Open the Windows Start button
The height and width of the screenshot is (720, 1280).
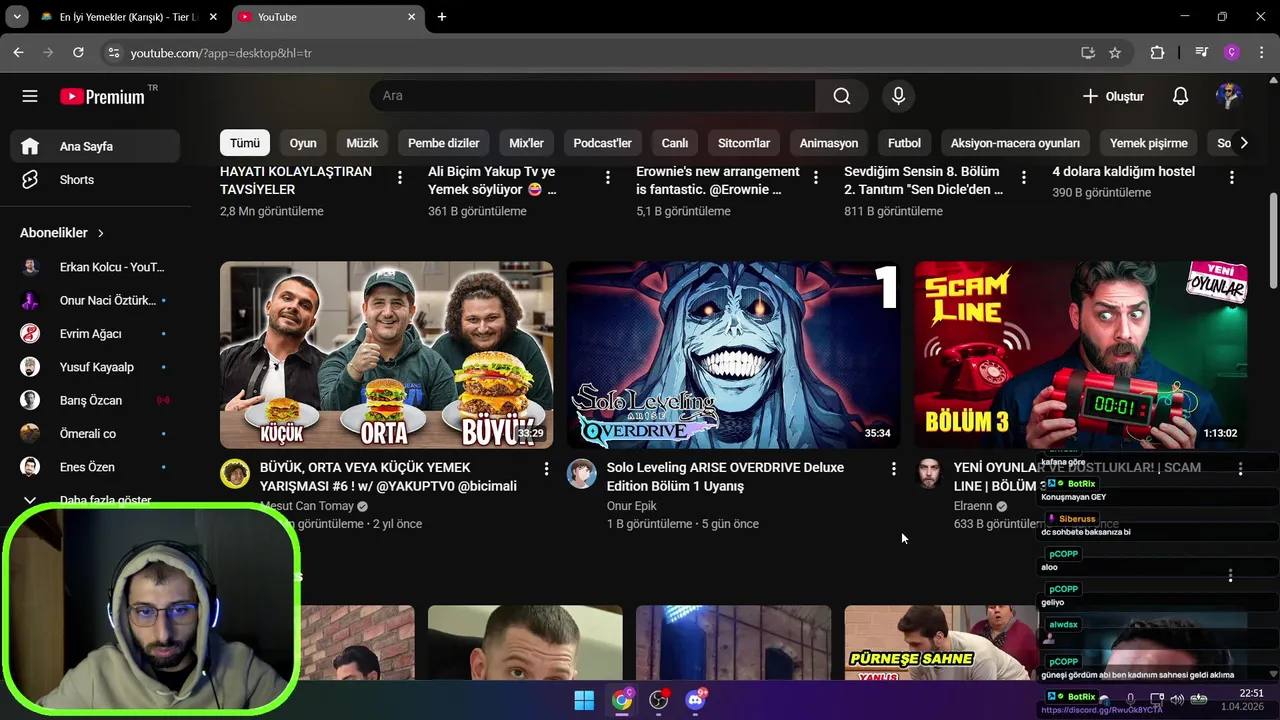[584, 700]
